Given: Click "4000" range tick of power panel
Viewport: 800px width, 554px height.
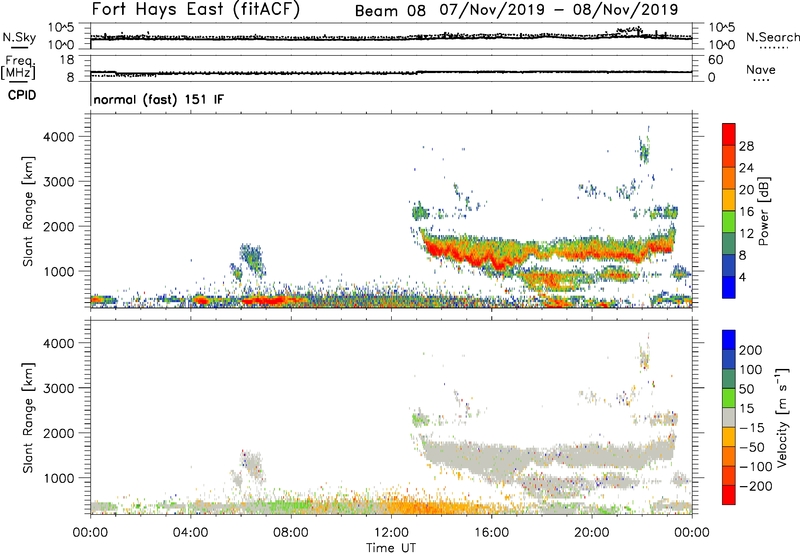Looking at the screenshot, I should 59,137.
